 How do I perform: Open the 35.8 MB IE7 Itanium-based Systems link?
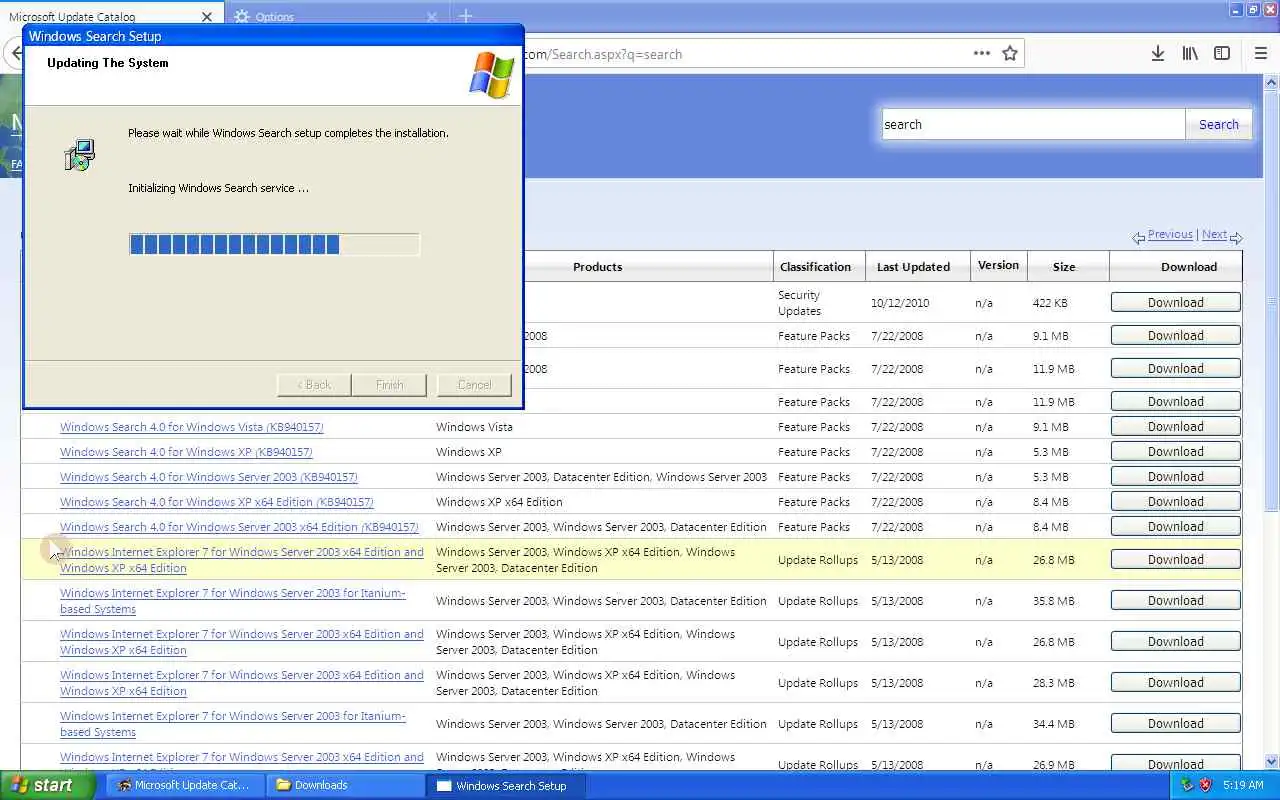tap(233, 601)
